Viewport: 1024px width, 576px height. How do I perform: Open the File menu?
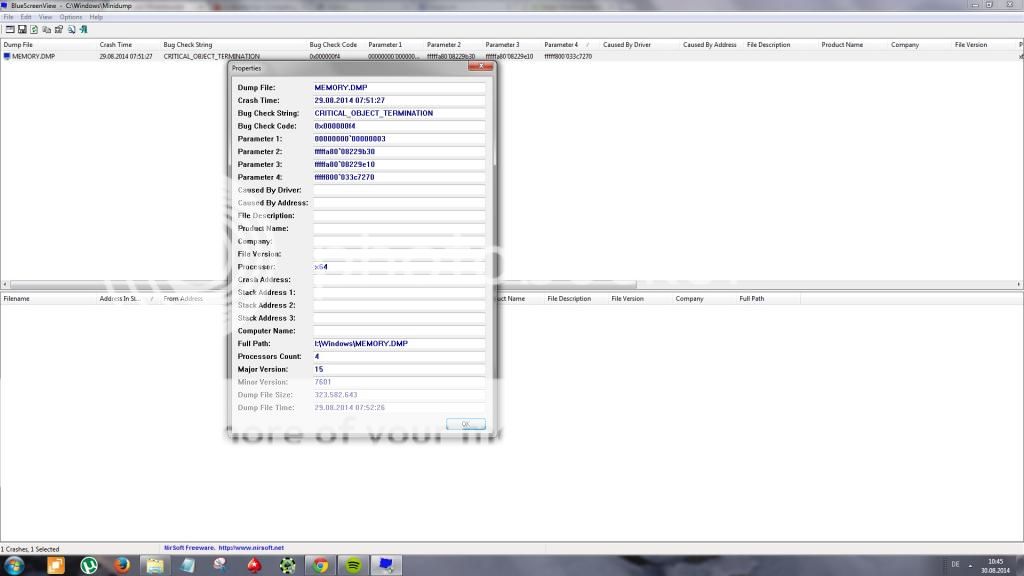click(8, 17)
